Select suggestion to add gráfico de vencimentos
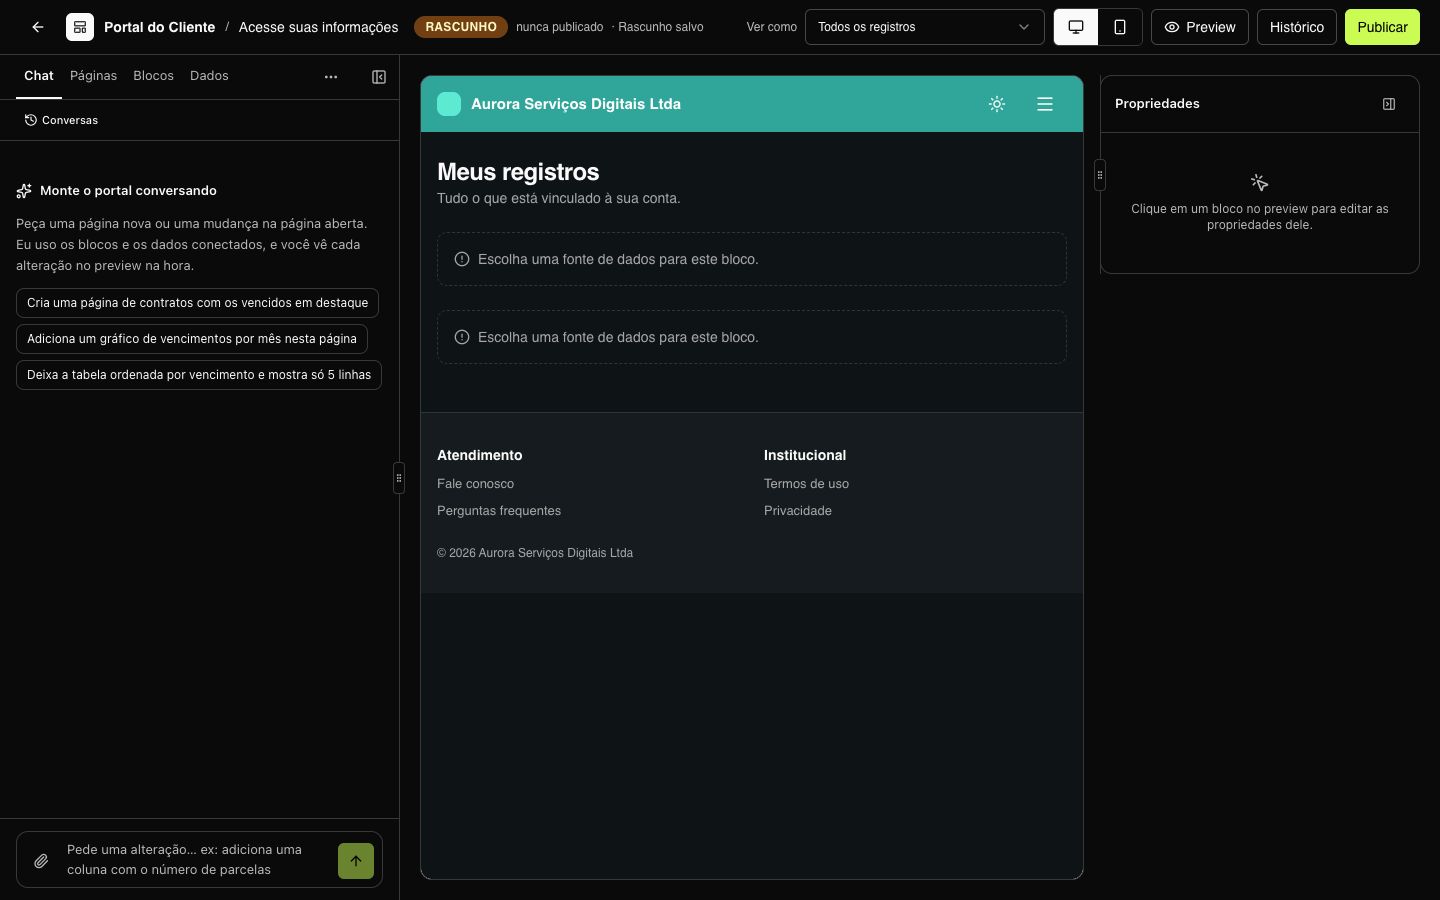This screenshot has height=900, width=1440. click(192, 339)
